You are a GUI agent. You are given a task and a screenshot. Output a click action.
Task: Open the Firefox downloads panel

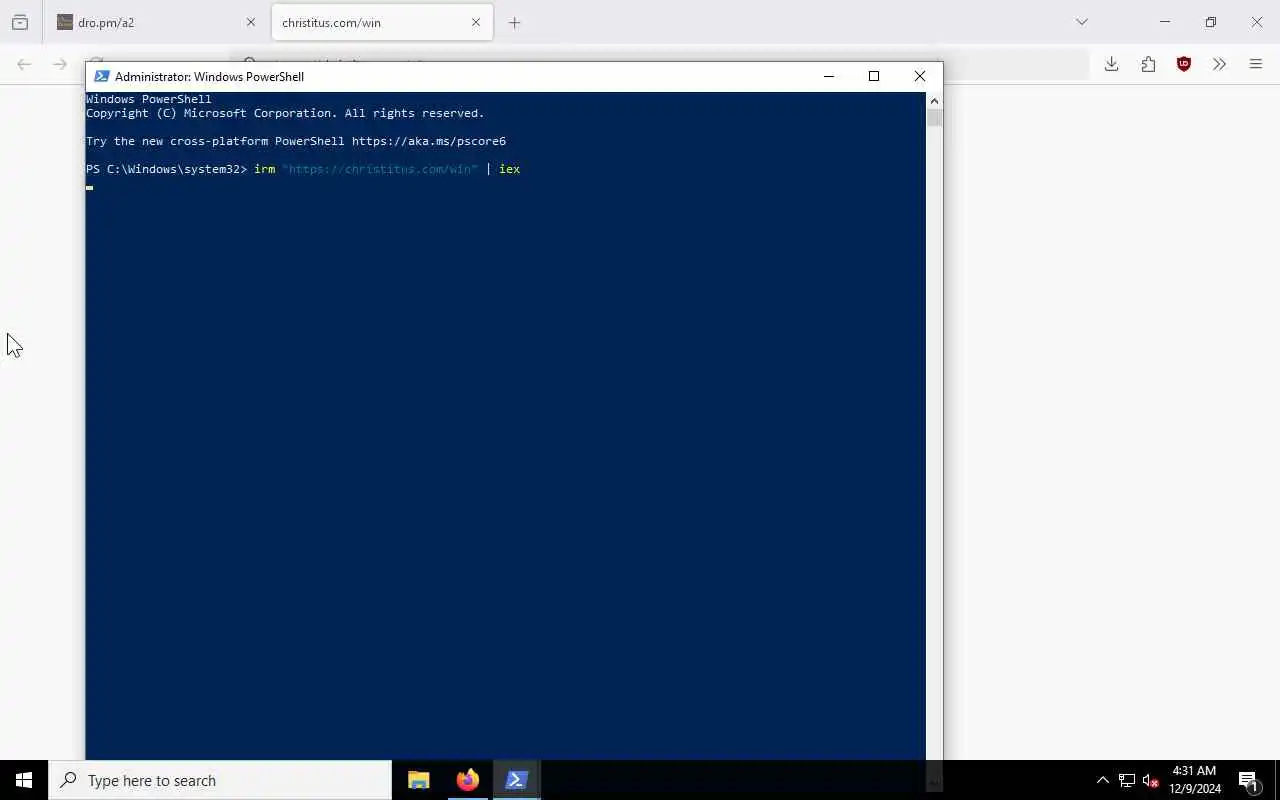[1111, 64]
